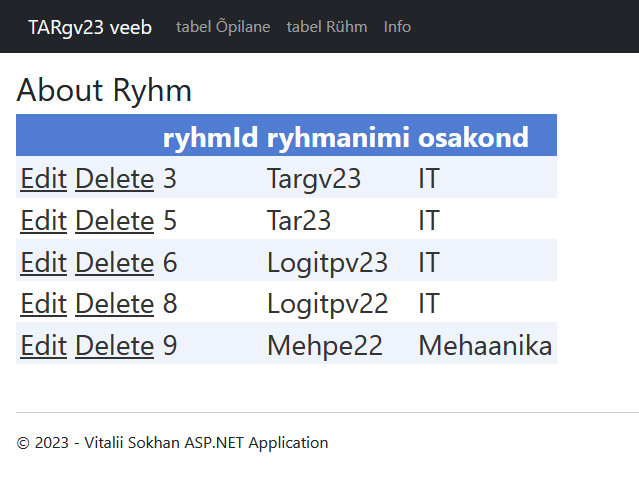Edit the Logitpv23 row

pos(44,262)
